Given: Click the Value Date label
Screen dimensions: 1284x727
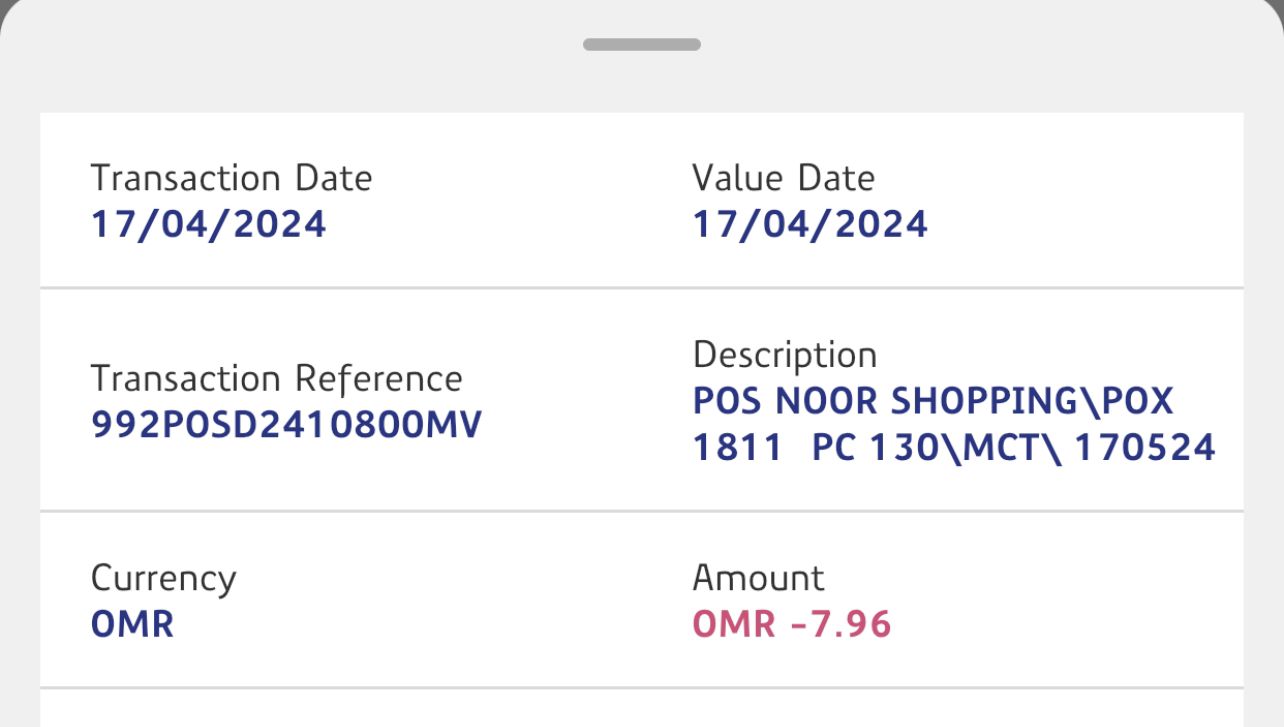Looking at the screenshot, I should [x=783, y=178].
